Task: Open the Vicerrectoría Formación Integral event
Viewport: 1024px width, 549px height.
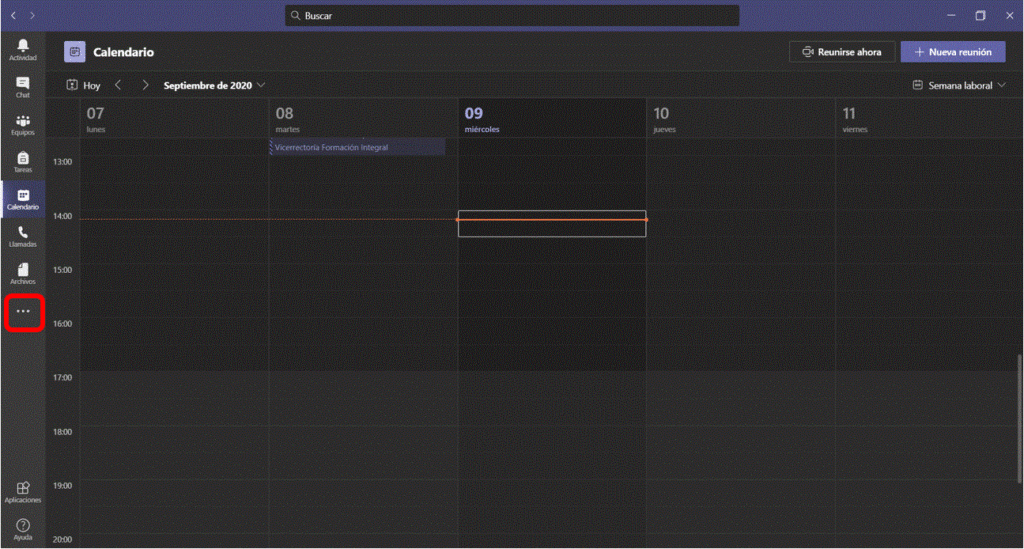Action: coord(357,147)
